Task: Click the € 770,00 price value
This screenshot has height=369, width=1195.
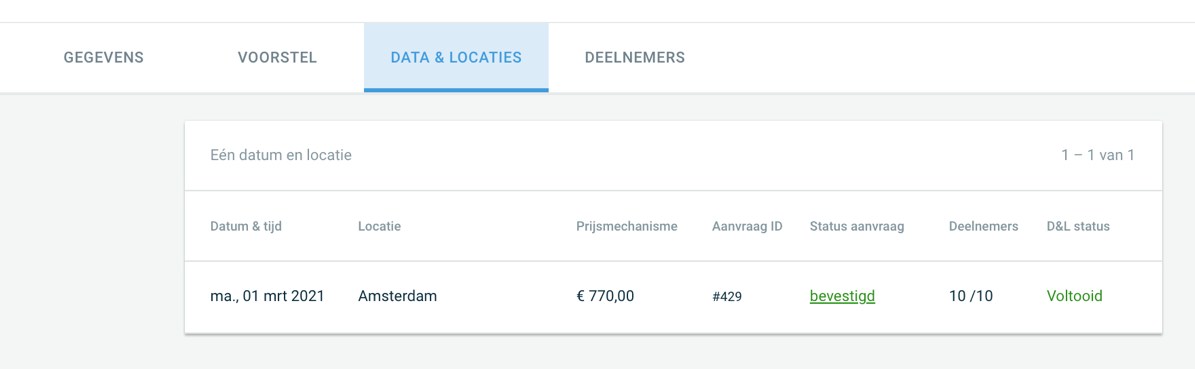Action: 605,297
